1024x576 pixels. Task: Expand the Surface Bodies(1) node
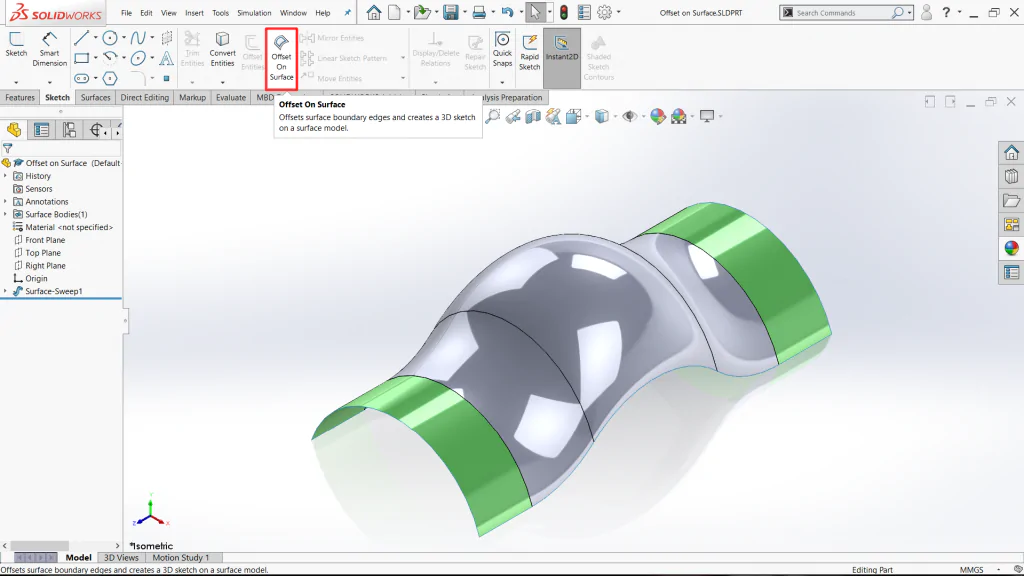pyautogui.click(x=5, y=214)
